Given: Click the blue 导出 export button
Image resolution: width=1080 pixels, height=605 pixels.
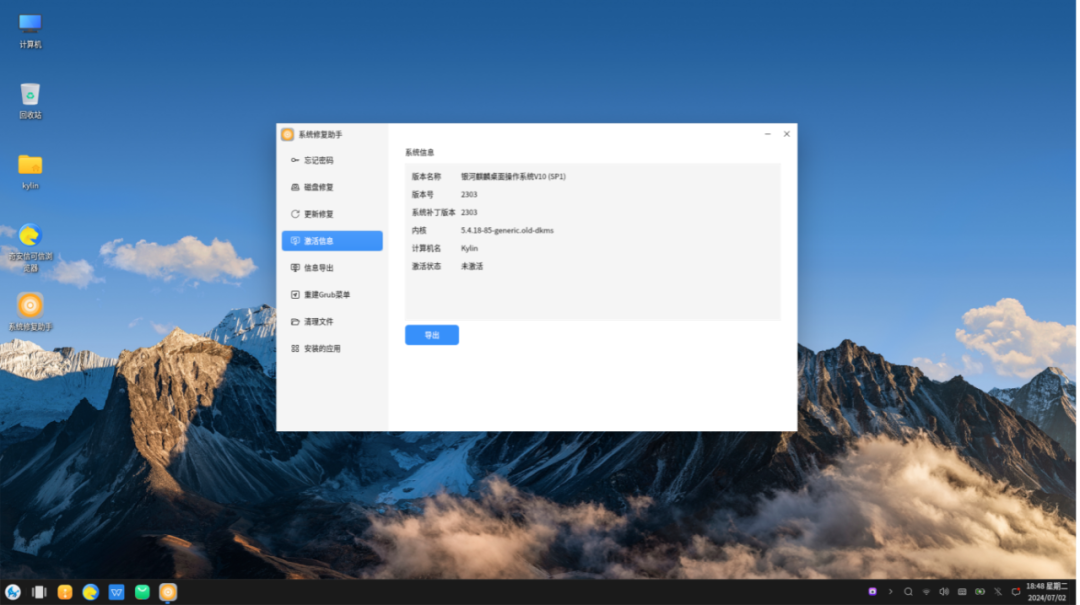Looking at the screenshot, I should [x=431, y=335].
